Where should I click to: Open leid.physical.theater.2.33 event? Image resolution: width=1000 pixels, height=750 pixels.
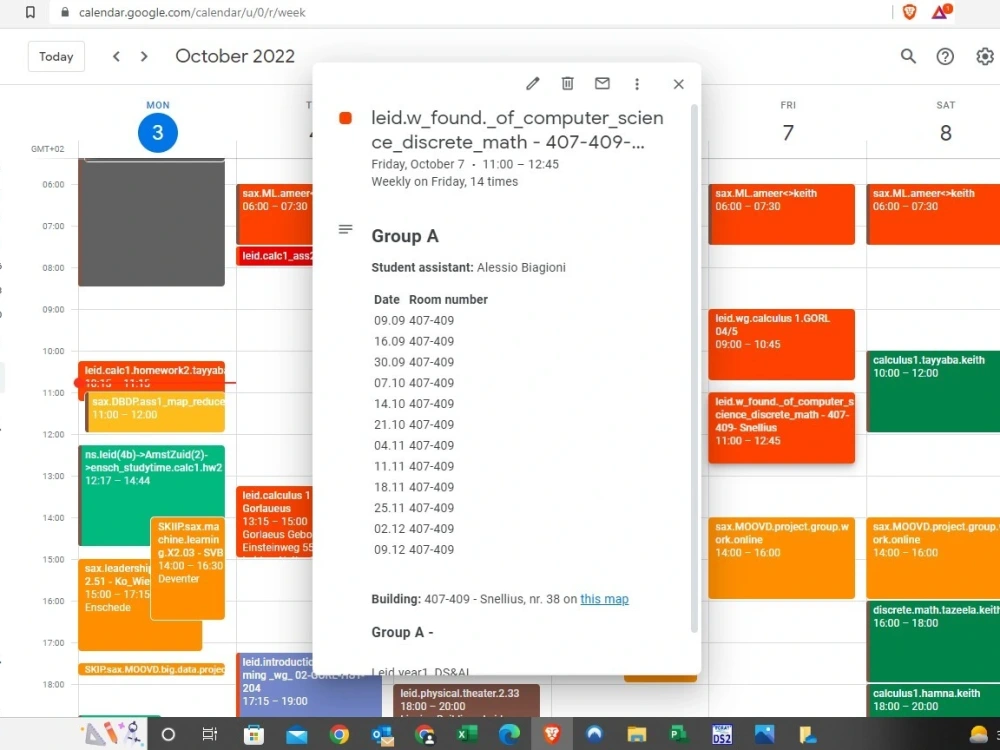[x=466, y=700]
